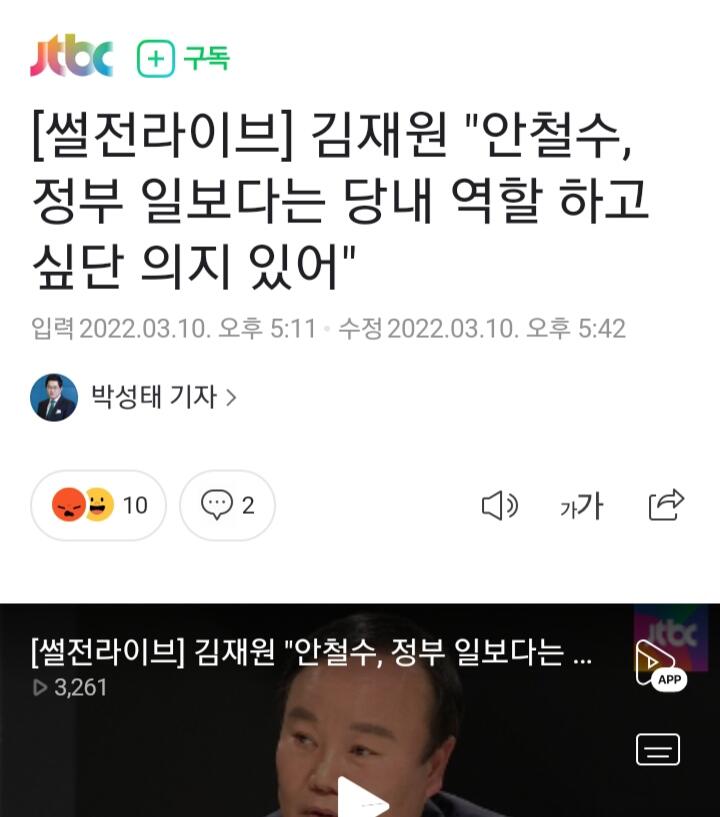Open the article headline about 김재원 and 안철수
The image size is (720, 817).
pyautogui.click(x=341, y=200)
